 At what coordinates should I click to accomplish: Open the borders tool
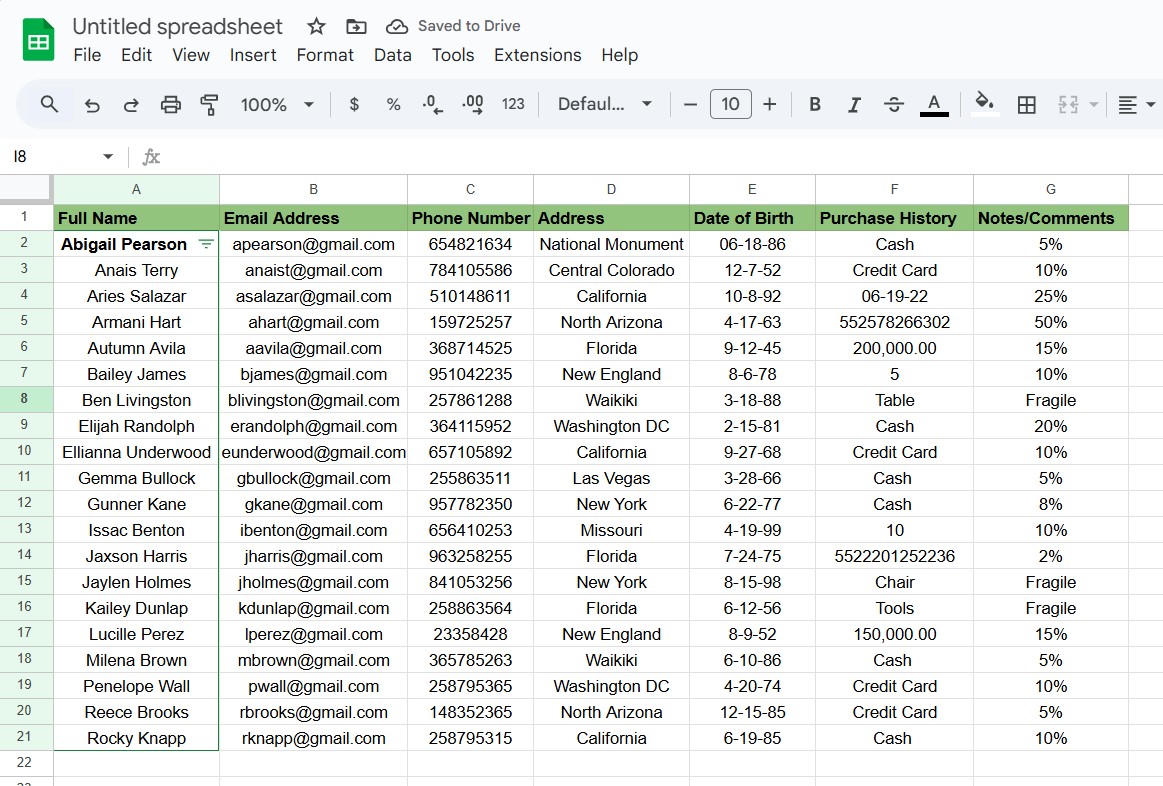(x=1027, y=105)
